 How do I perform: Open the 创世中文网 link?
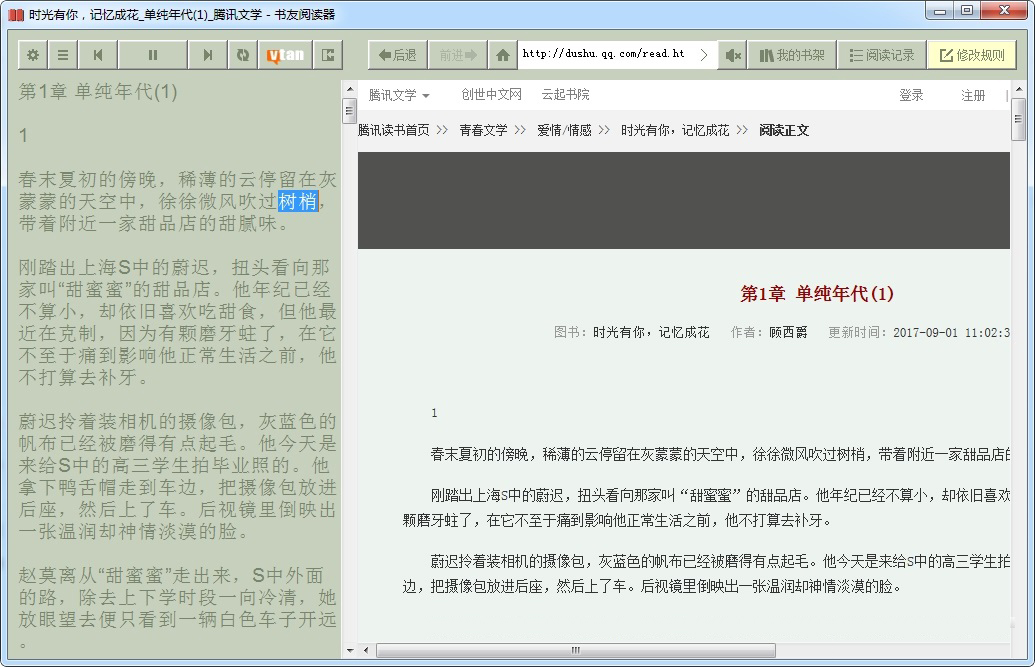coord(491,95)
